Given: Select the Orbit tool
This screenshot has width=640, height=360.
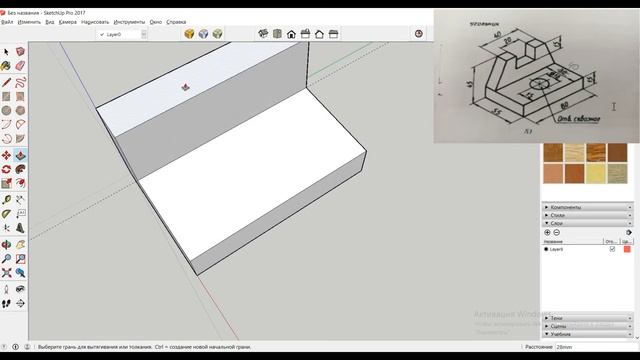Looking at the screenshot, I should (6, 244).
